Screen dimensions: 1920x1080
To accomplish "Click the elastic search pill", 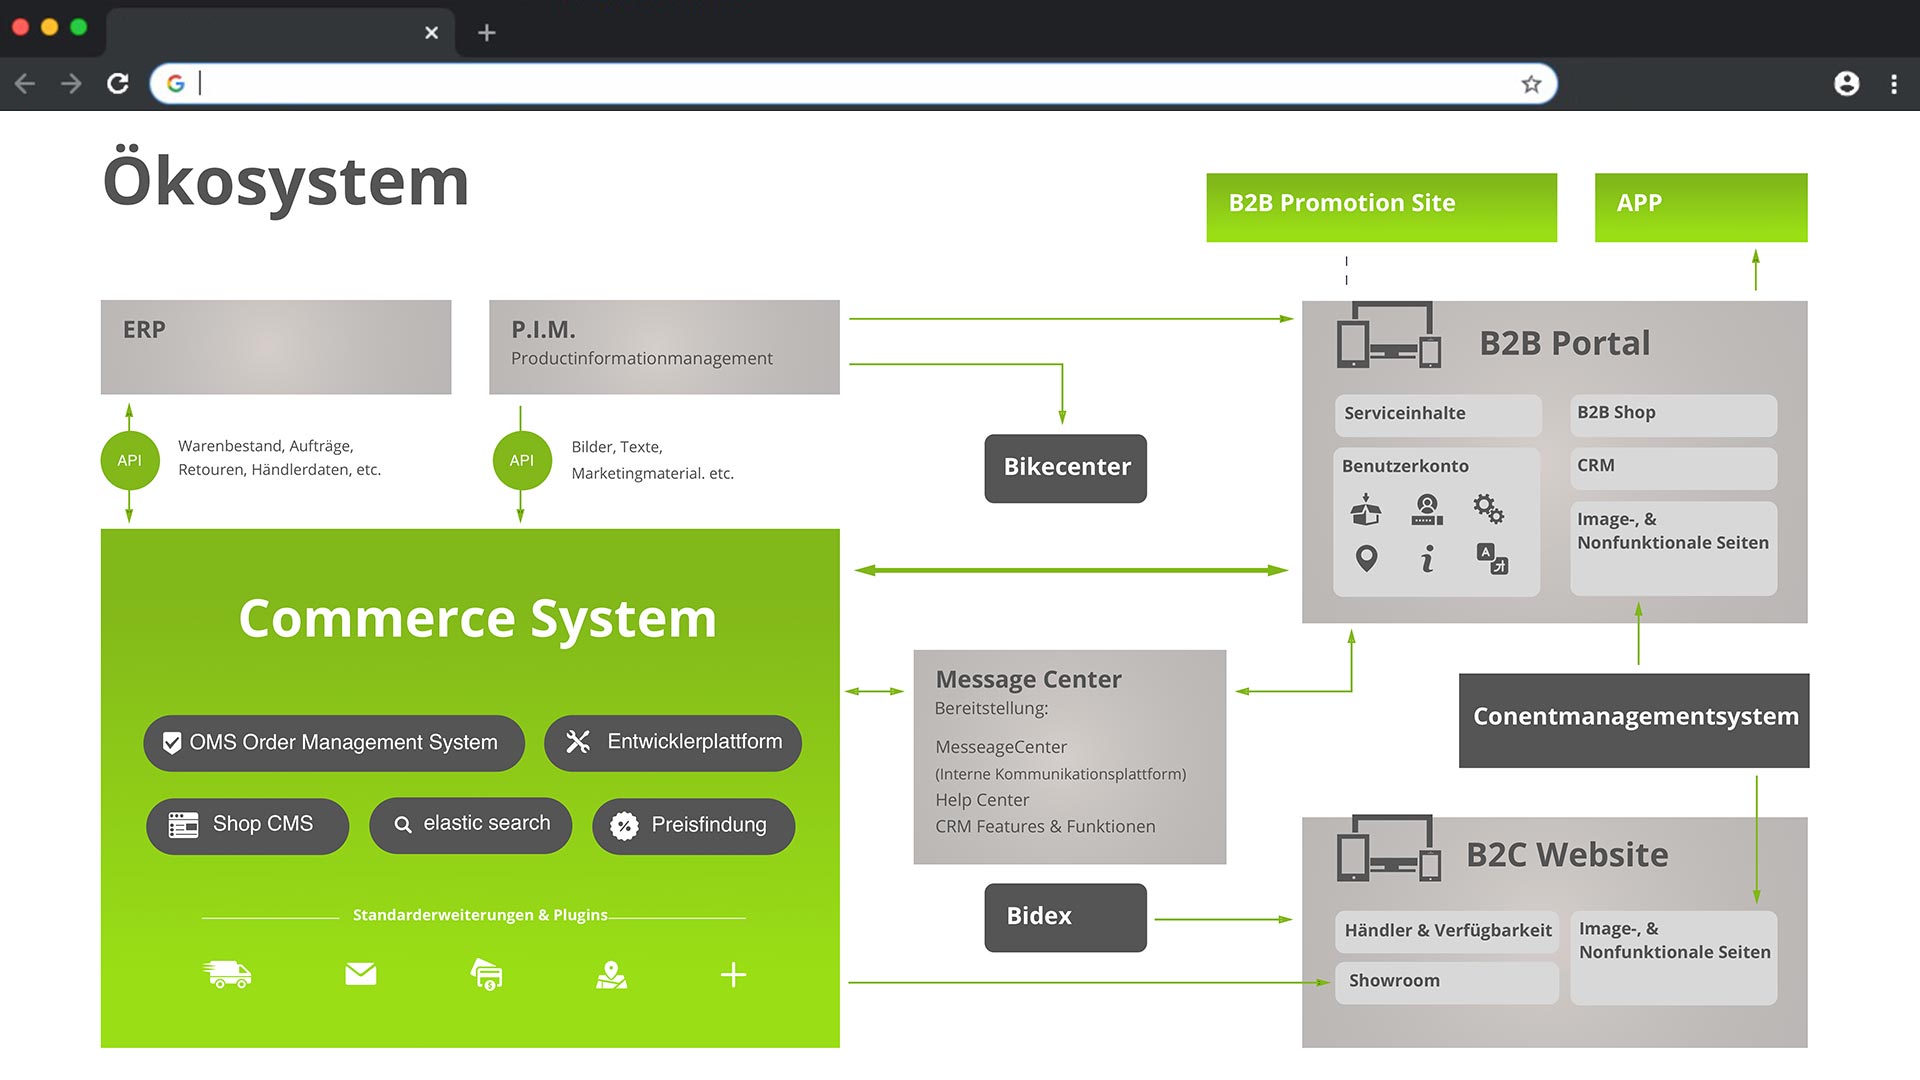I will pyautogui.click(x=470, y=825).
